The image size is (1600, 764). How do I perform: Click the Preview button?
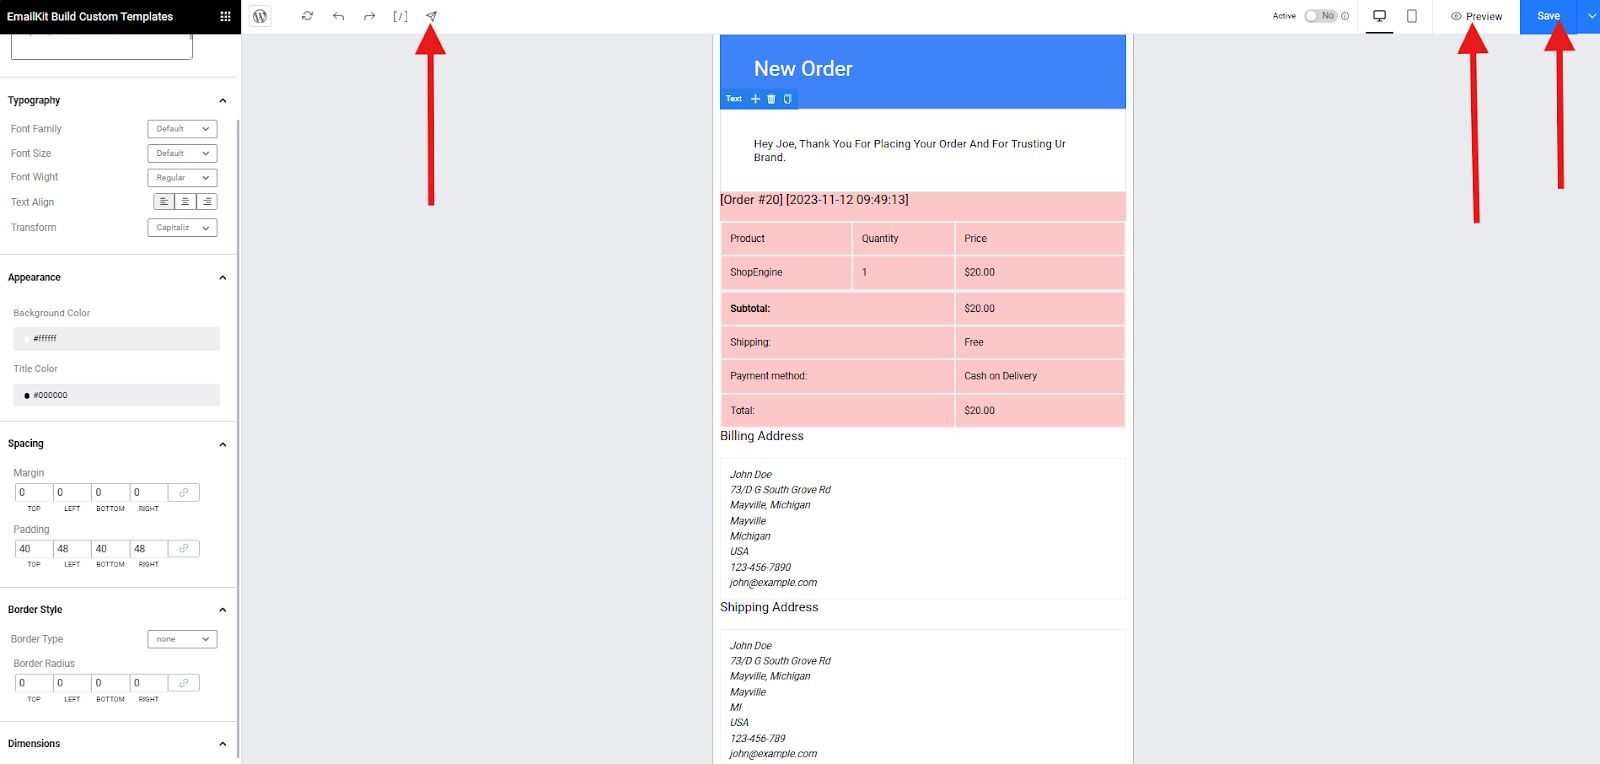pos(1476,16)
